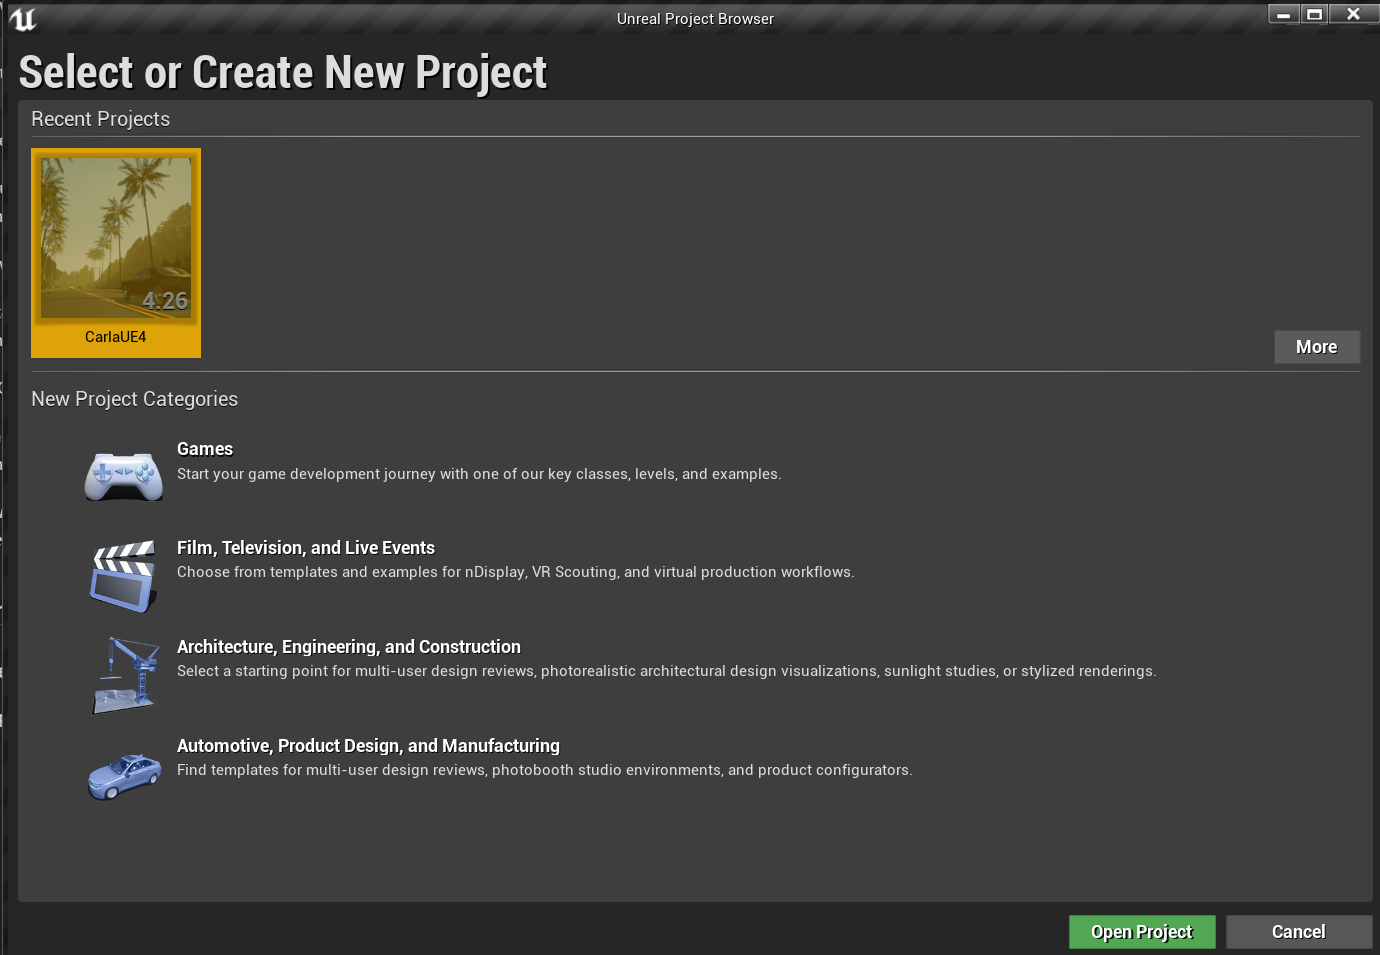This screenshot has height=955, width=1380.
Task: Choose Film, Television, and Live Events title
Action: 306,548
